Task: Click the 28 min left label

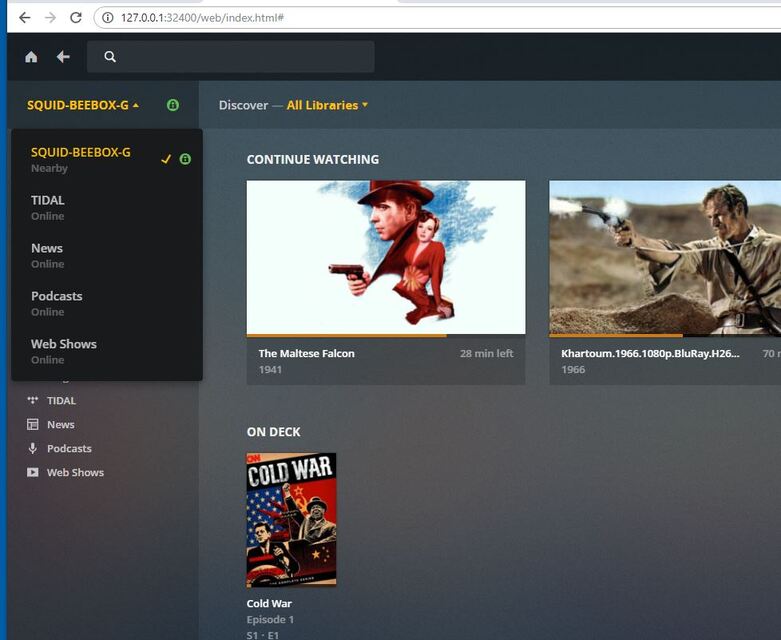Action: point(487,353)
